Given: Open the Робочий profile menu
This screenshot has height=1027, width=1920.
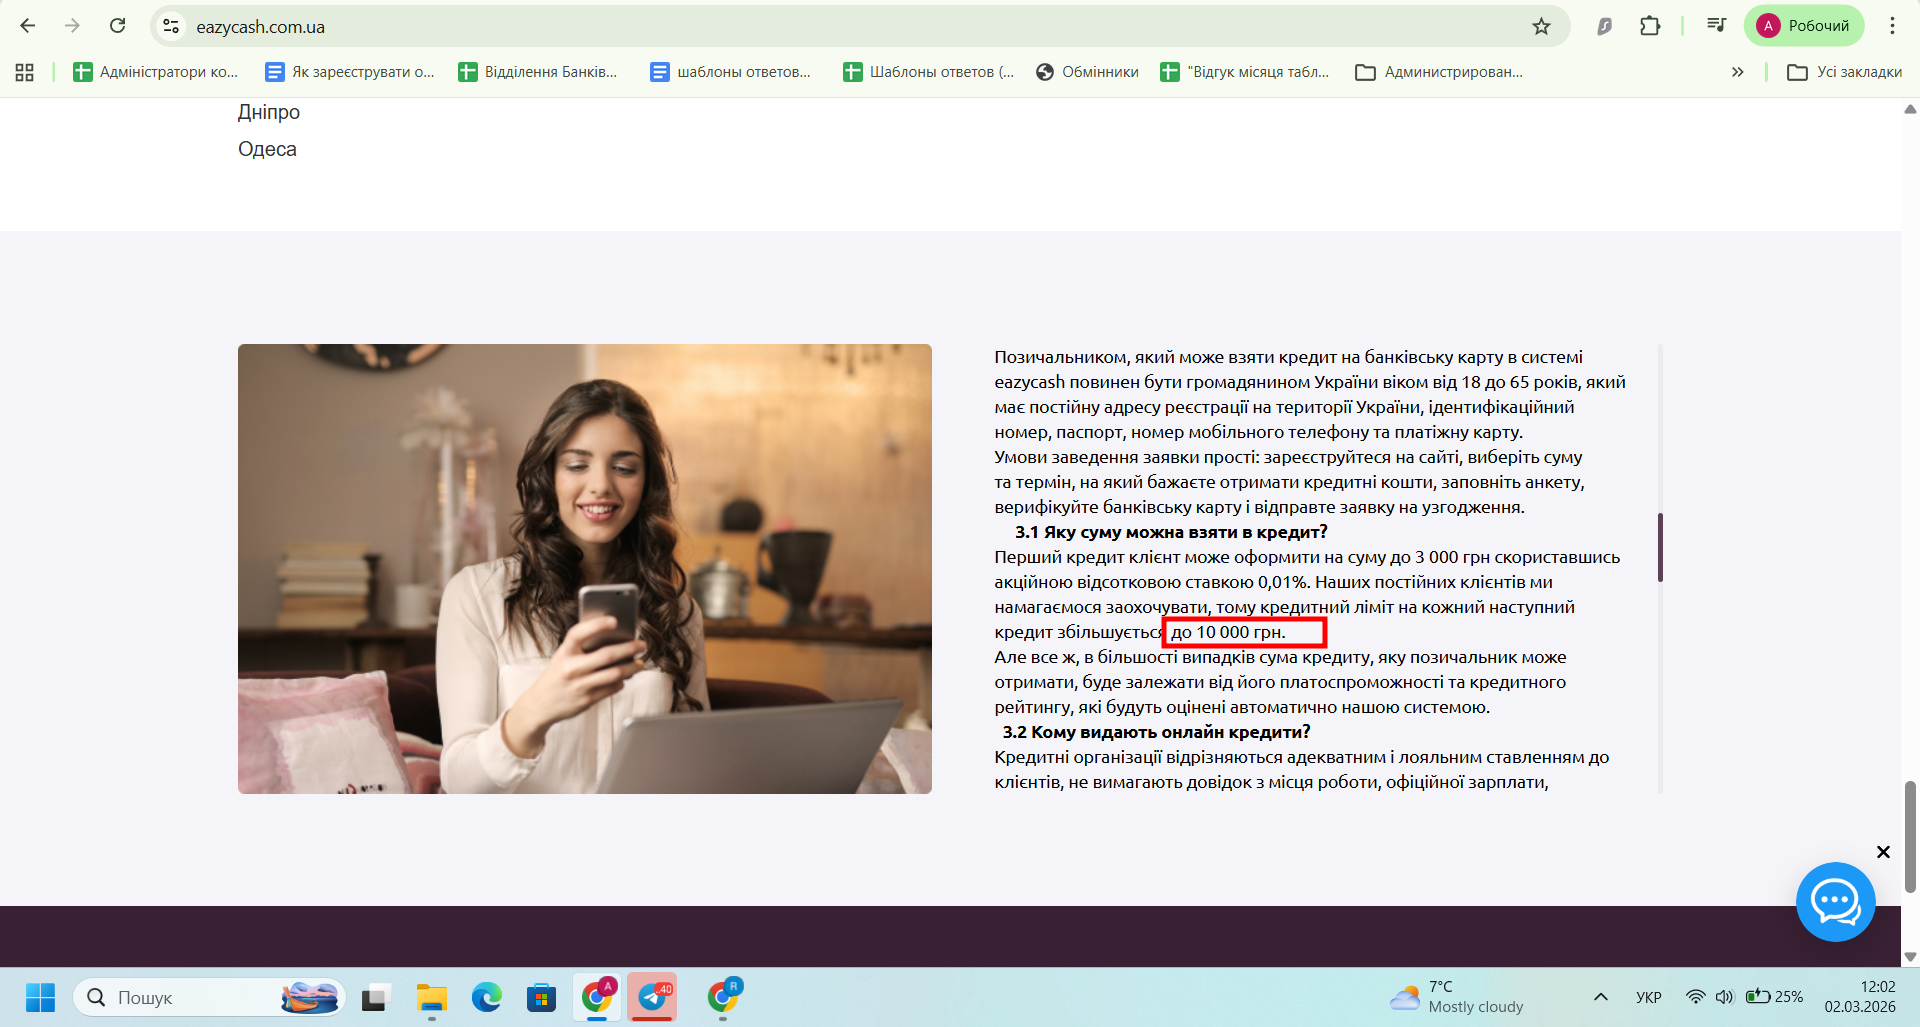Looking at the screenshot, I should tap(1804, 26).
